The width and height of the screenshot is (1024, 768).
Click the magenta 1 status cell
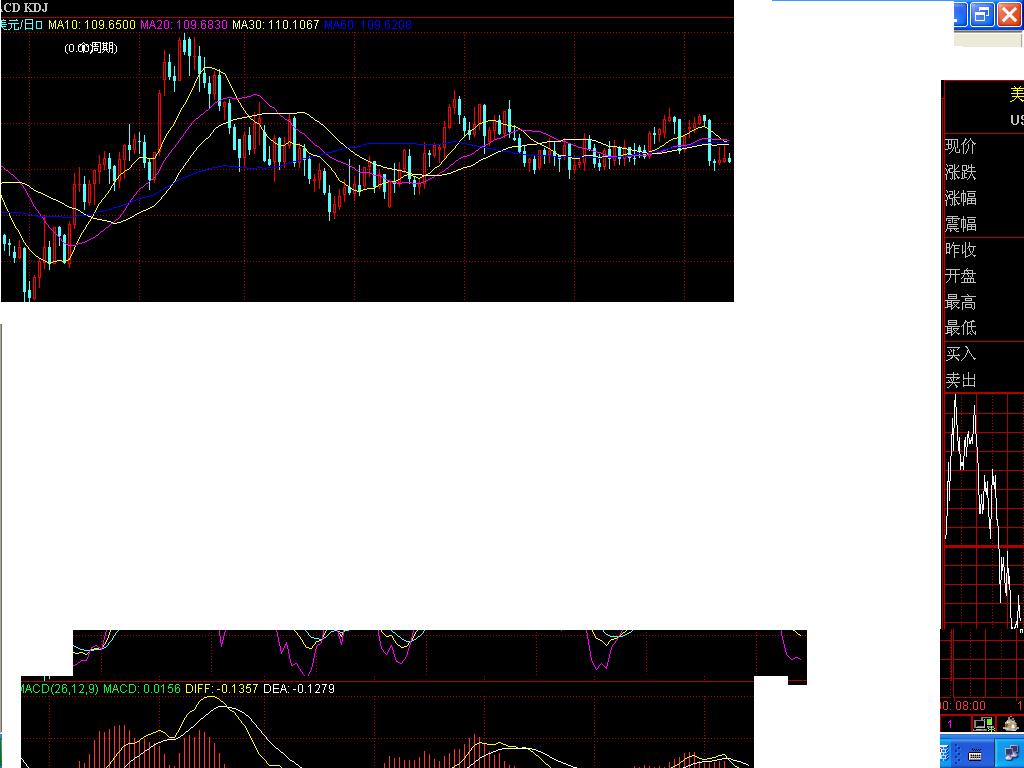tap(950, 724)
